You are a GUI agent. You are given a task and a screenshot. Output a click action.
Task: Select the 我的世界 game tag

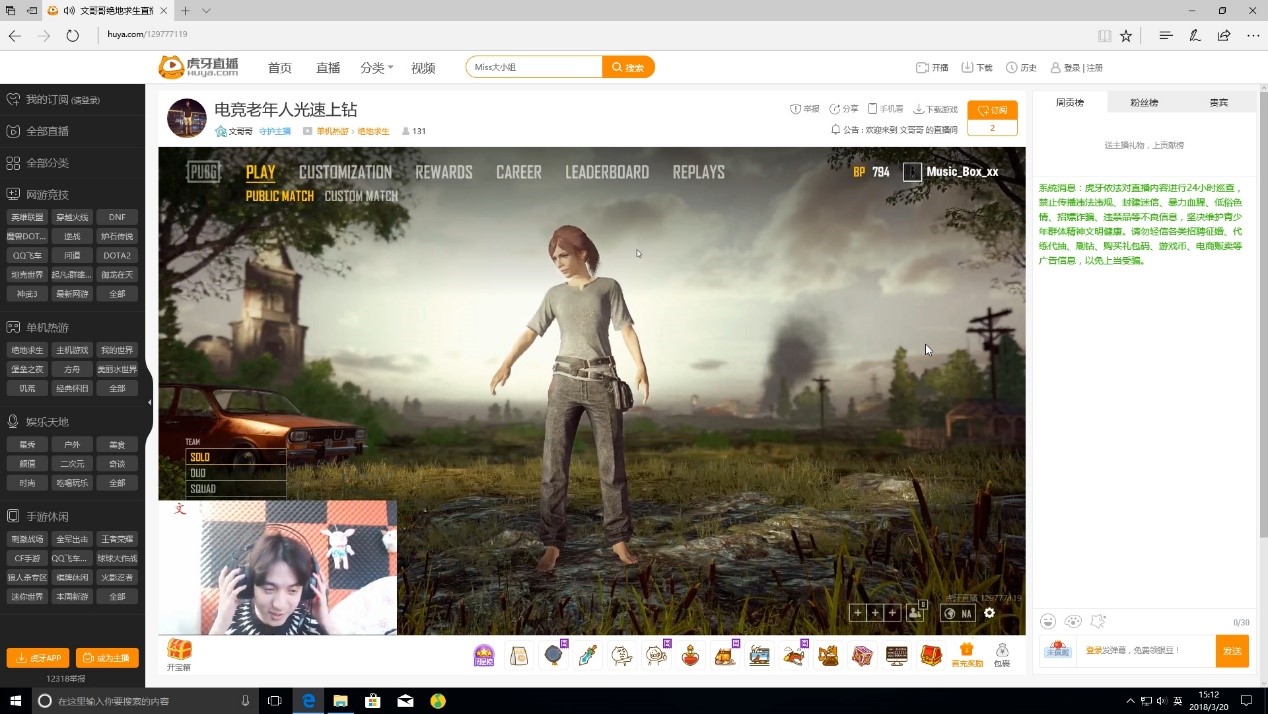pos(117,350)
